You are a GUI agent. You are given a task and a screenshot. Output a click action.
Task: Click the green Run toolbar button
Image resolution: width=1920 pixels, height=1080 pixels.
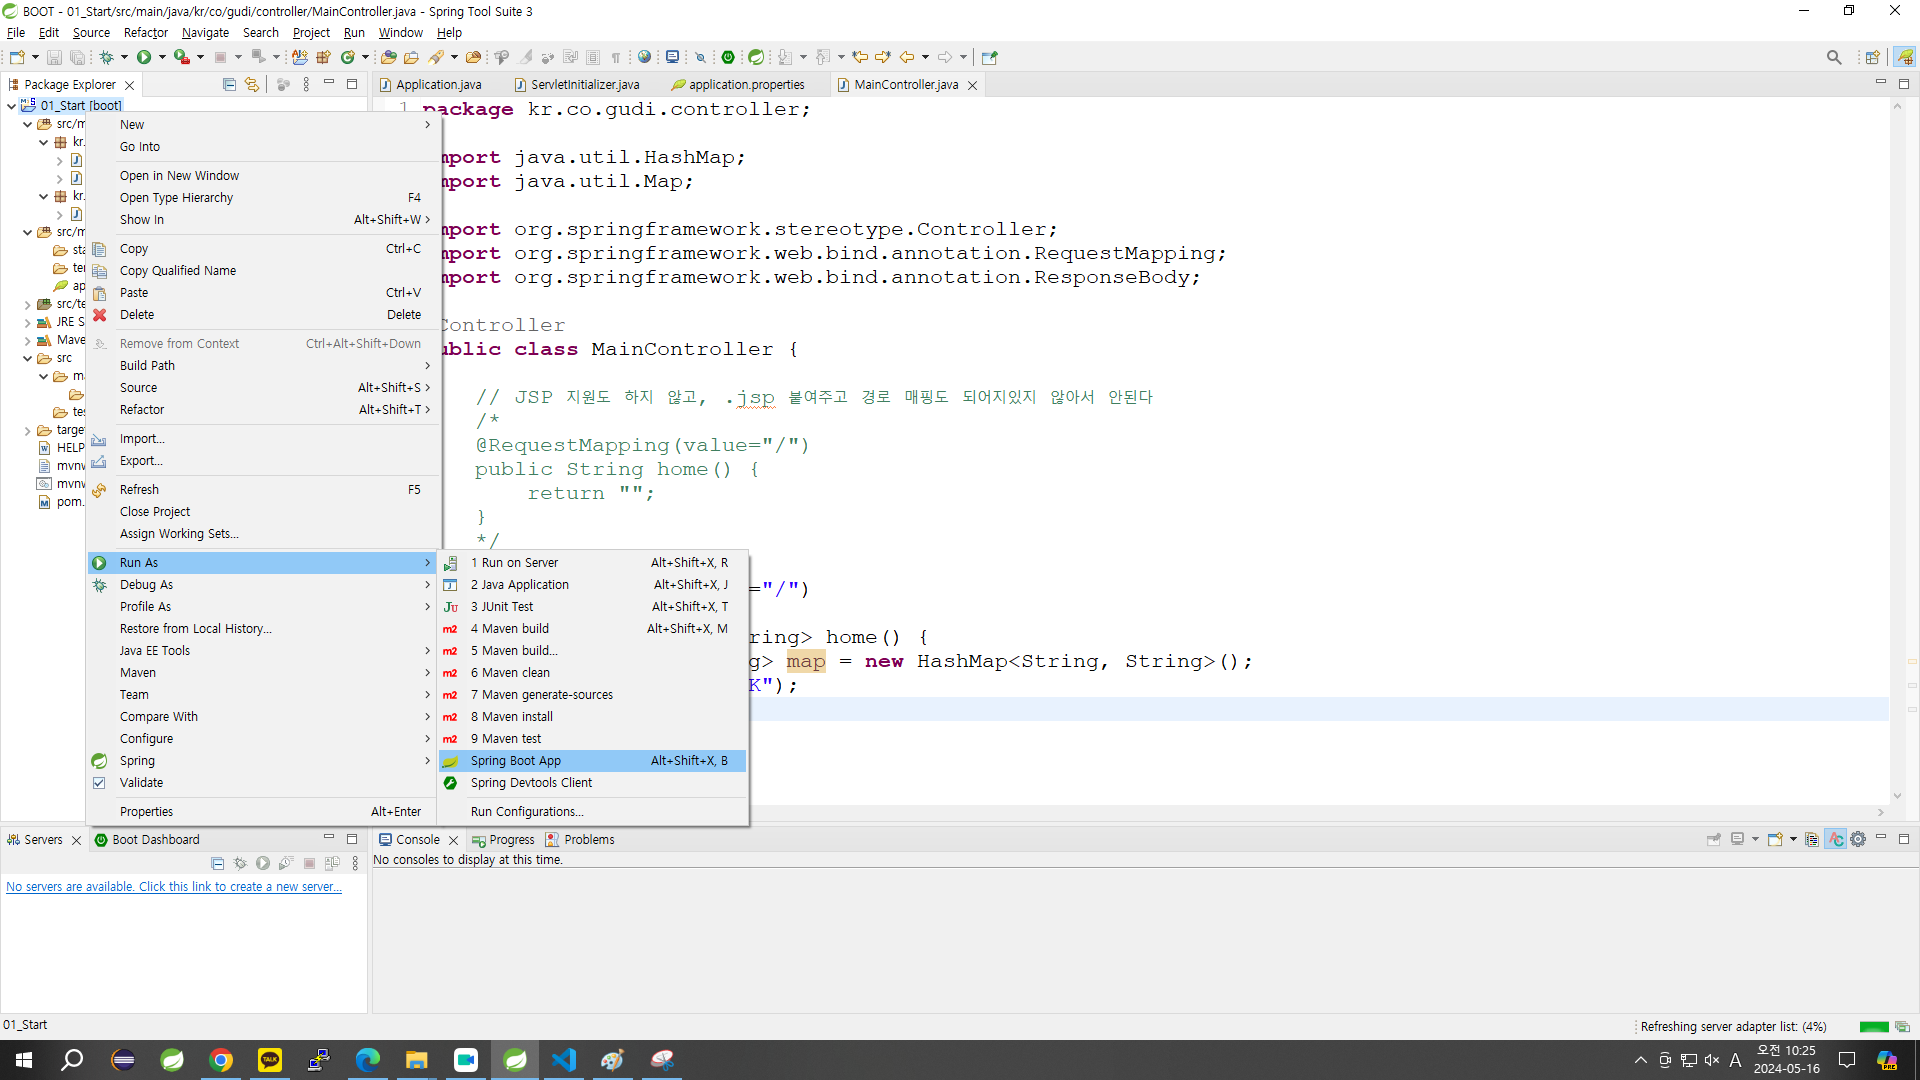click(x=144, y=57)
